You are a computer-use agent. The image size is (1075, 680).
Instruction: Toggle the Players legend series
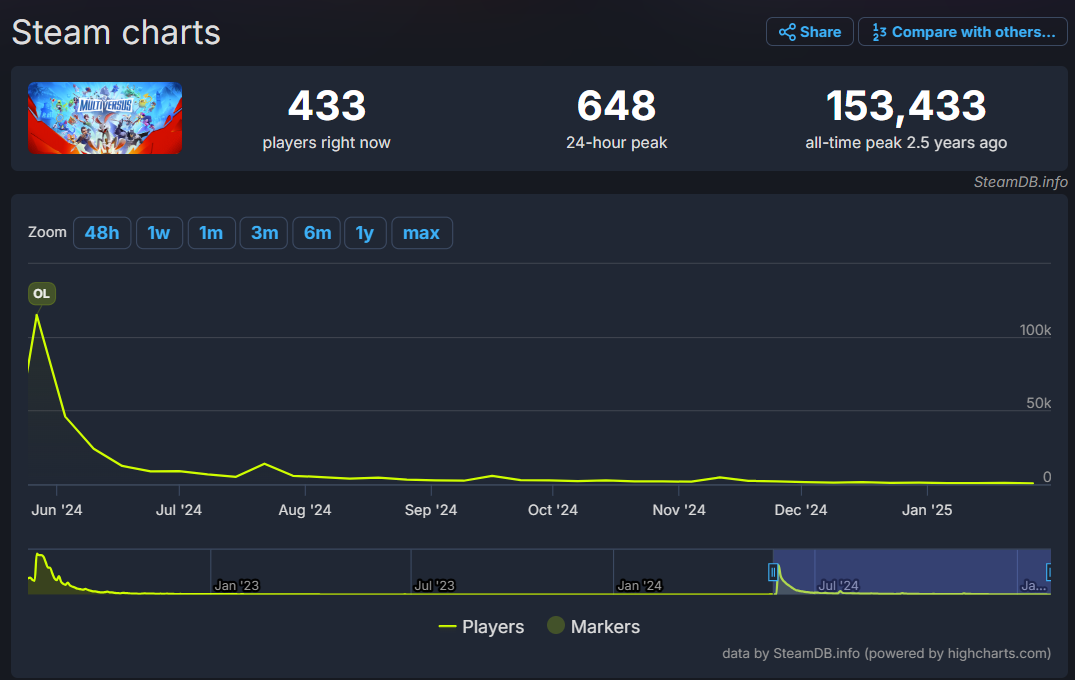point(481,627)
